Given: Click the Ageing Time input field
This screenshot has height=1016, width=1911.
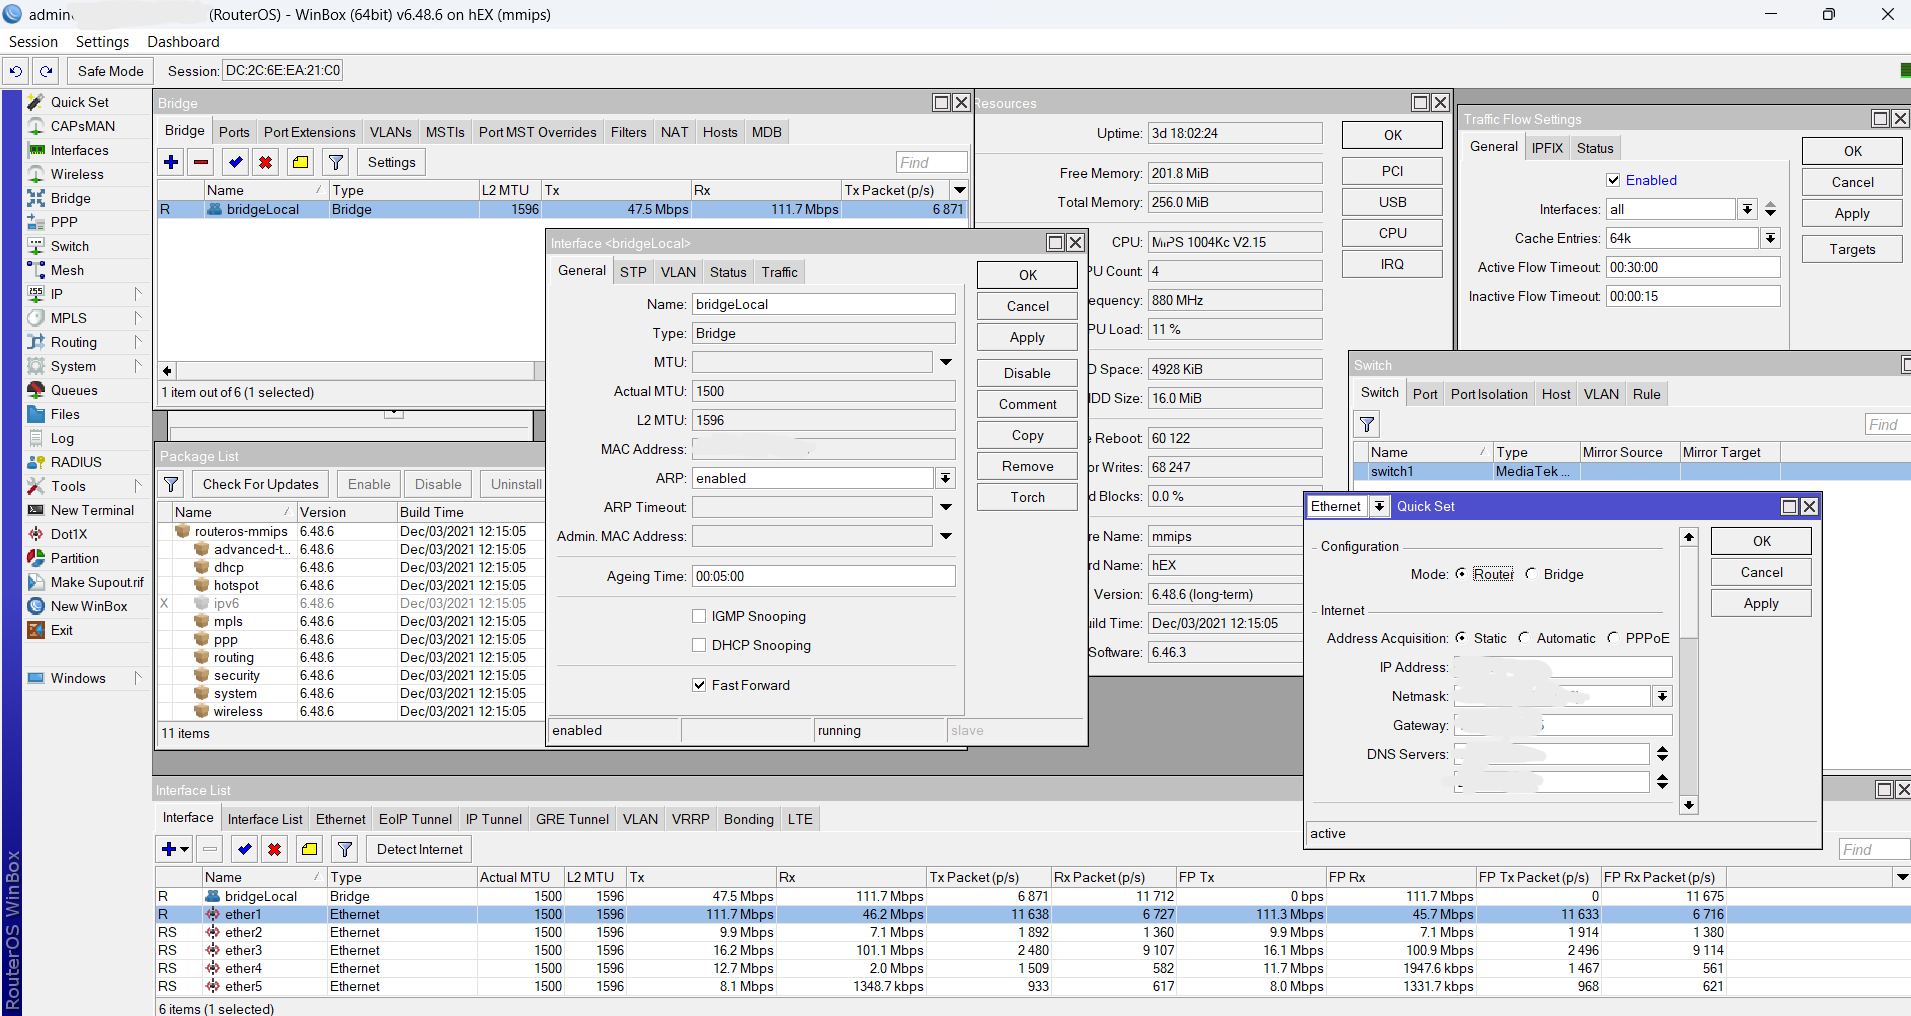Looking at the screenshot, I should pyautogui.click(x=823, y=576).
